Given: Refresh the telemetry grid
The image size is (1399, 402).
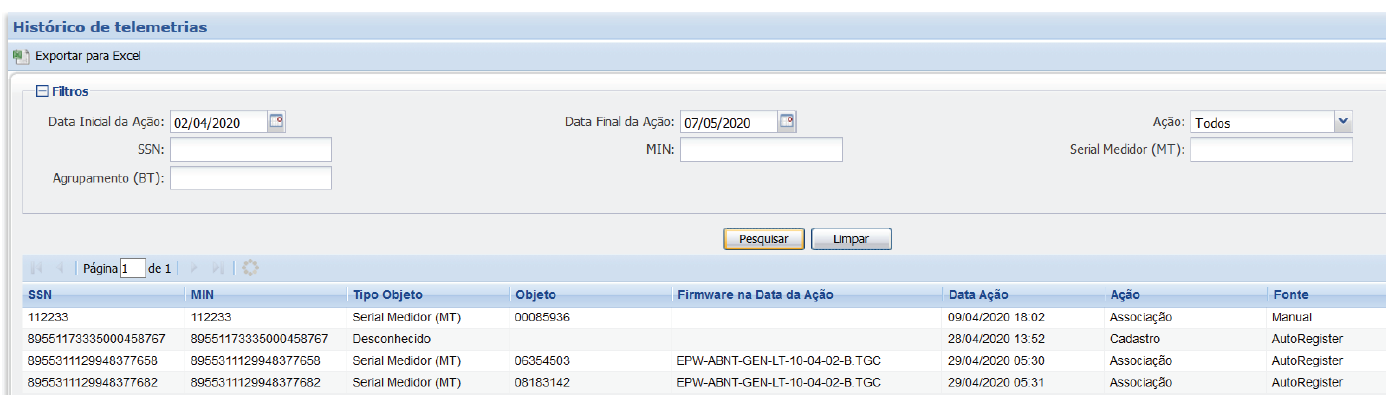Looking at the screenshot, I should point(250,268).
